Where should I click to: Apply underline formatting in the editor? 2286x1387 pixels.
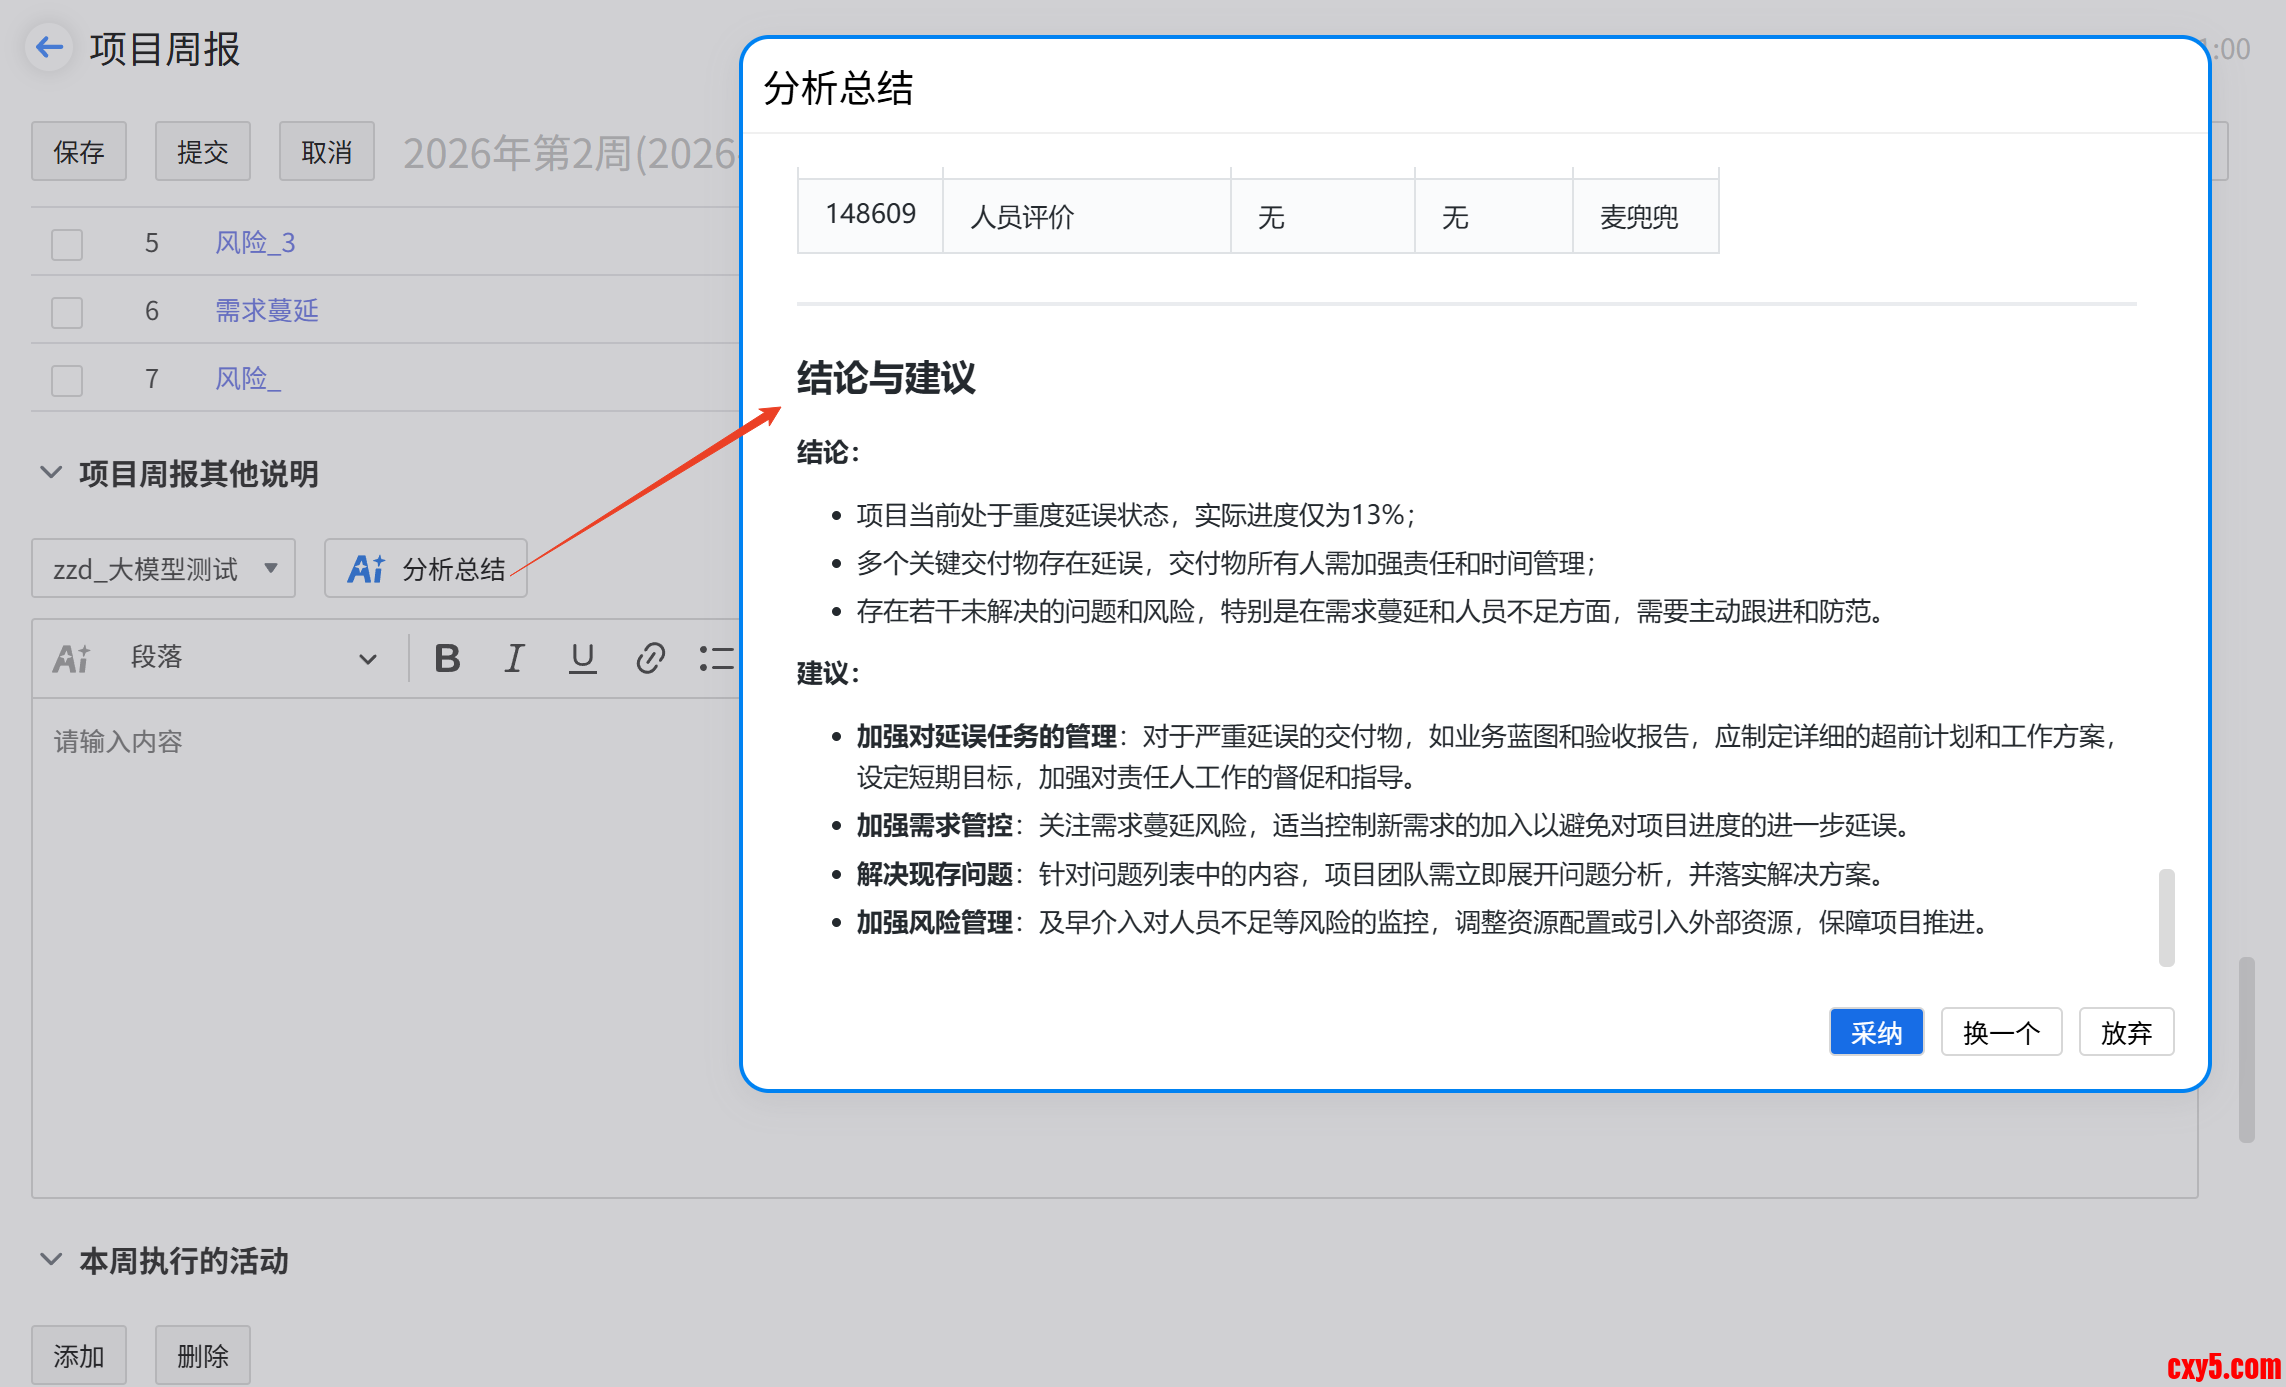pyautogui.click(x=582, y=658)
